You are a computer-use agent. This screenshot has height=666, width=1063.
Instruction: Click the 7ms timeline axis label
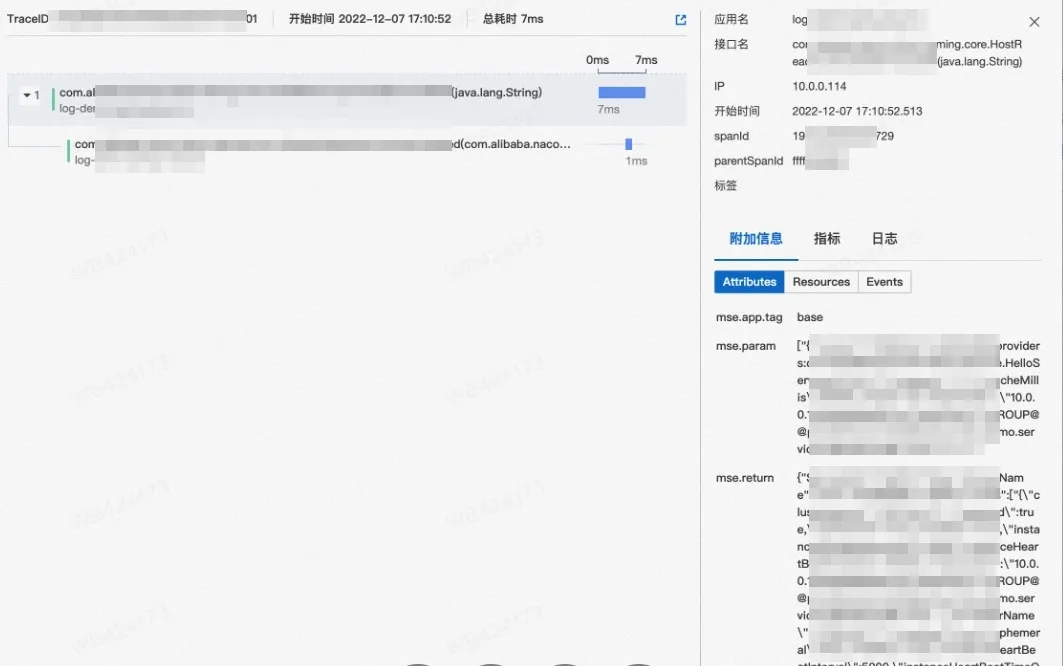pyautogui.click(x=646, y=60)
